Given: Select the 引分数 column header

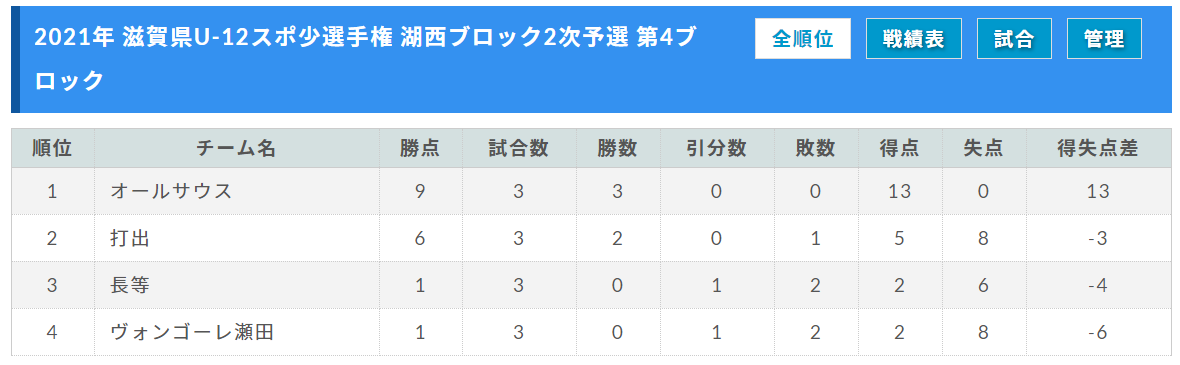Looking at the screenshot, I should click(x=716, y=148).
